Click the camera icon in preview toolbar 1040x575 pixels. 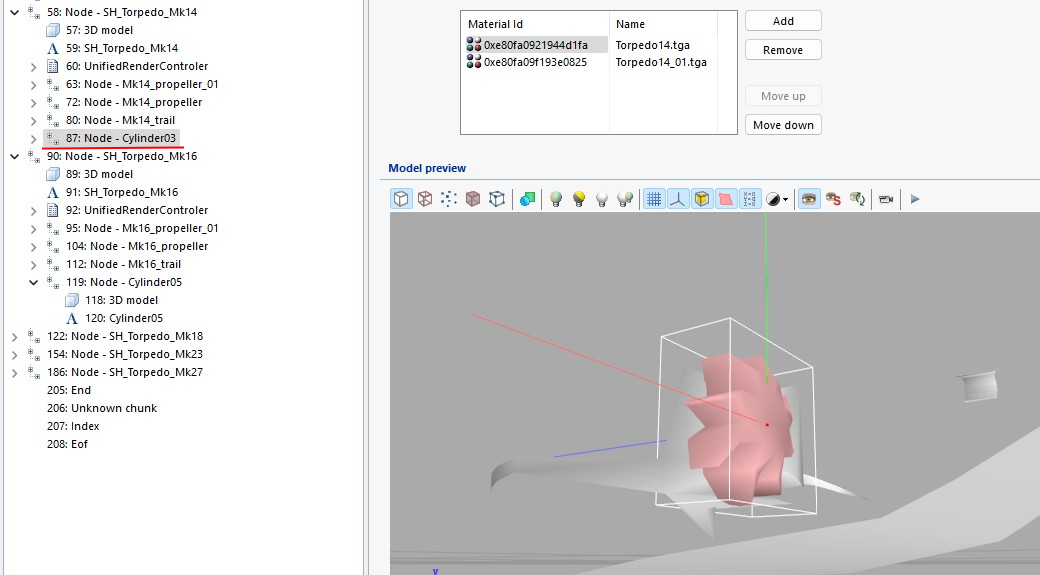tap(885, 199)
